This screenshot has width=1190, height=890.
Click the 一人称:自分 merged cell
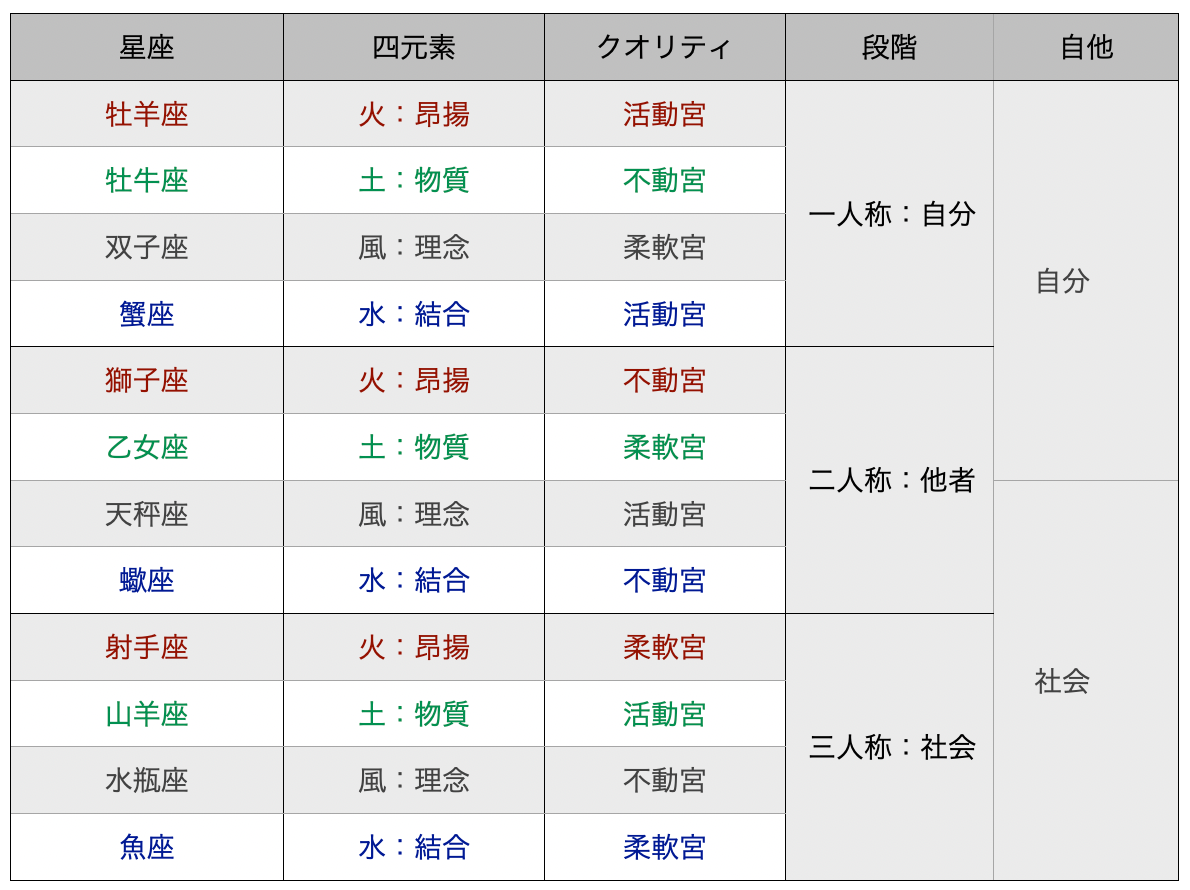(890, 214)
